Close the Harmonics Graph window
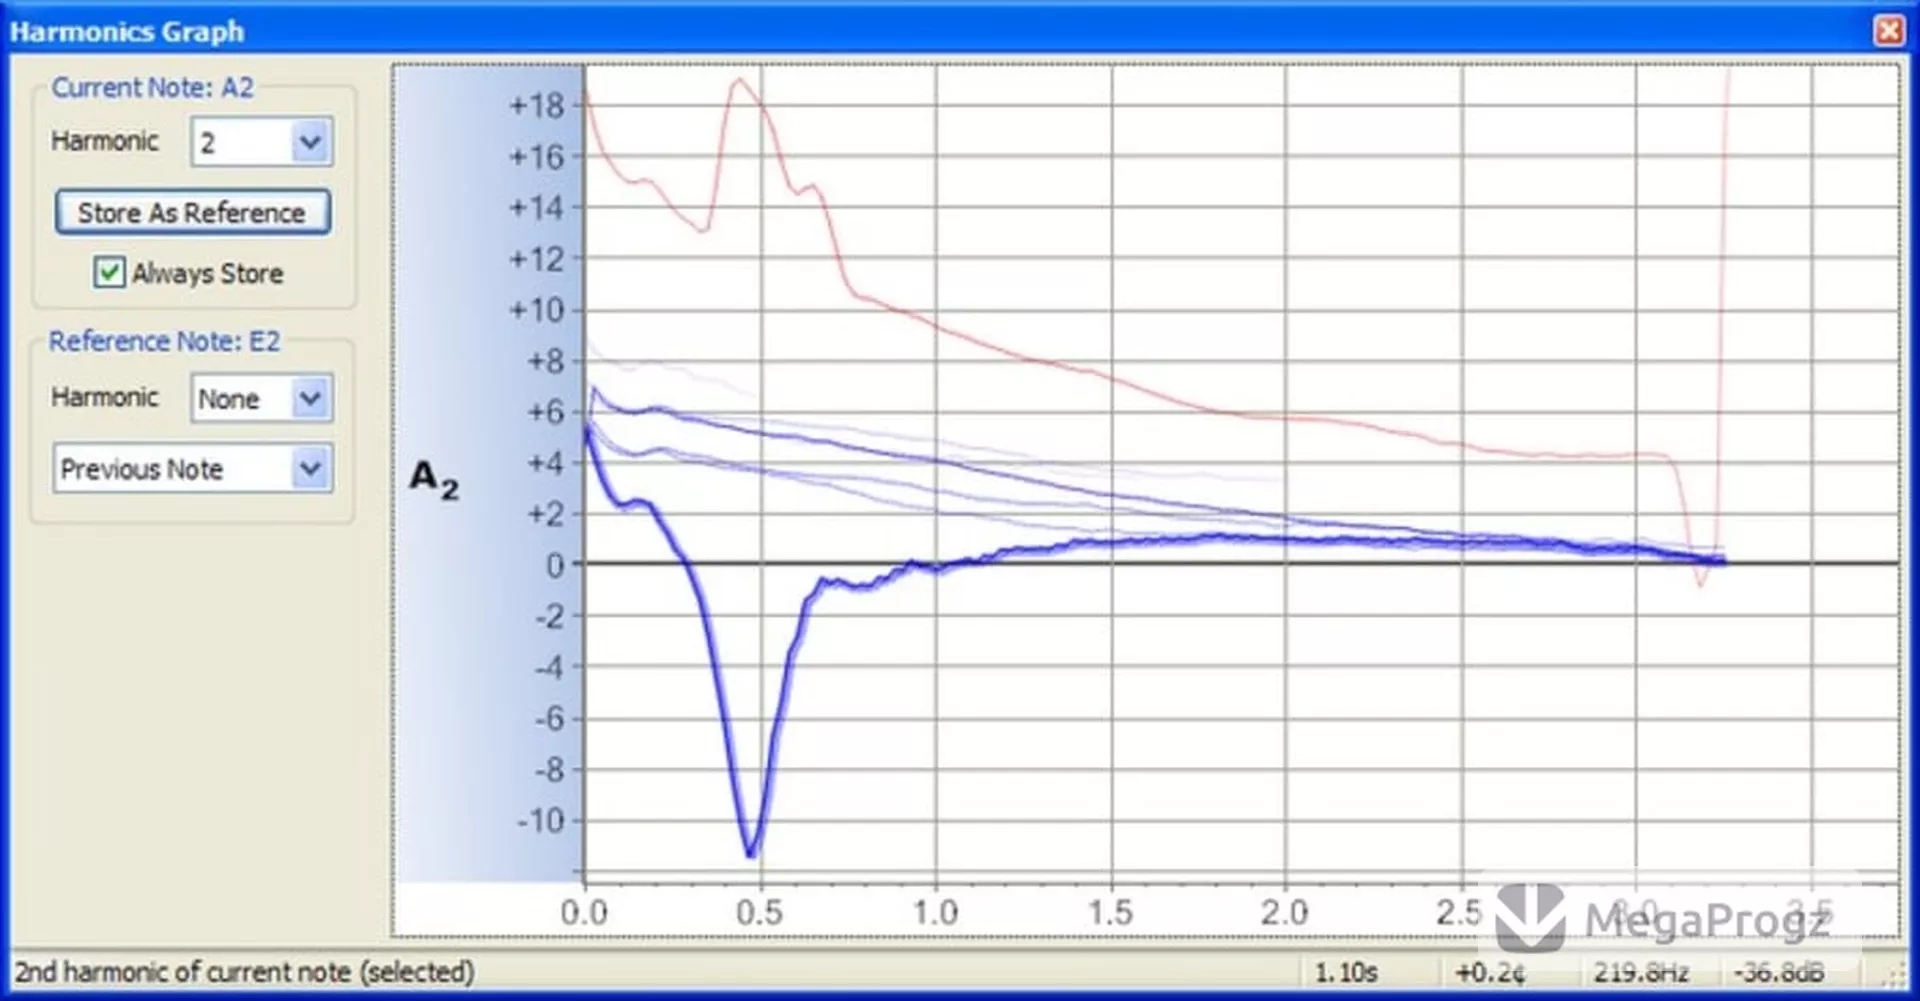 [x=1889, y=30]
